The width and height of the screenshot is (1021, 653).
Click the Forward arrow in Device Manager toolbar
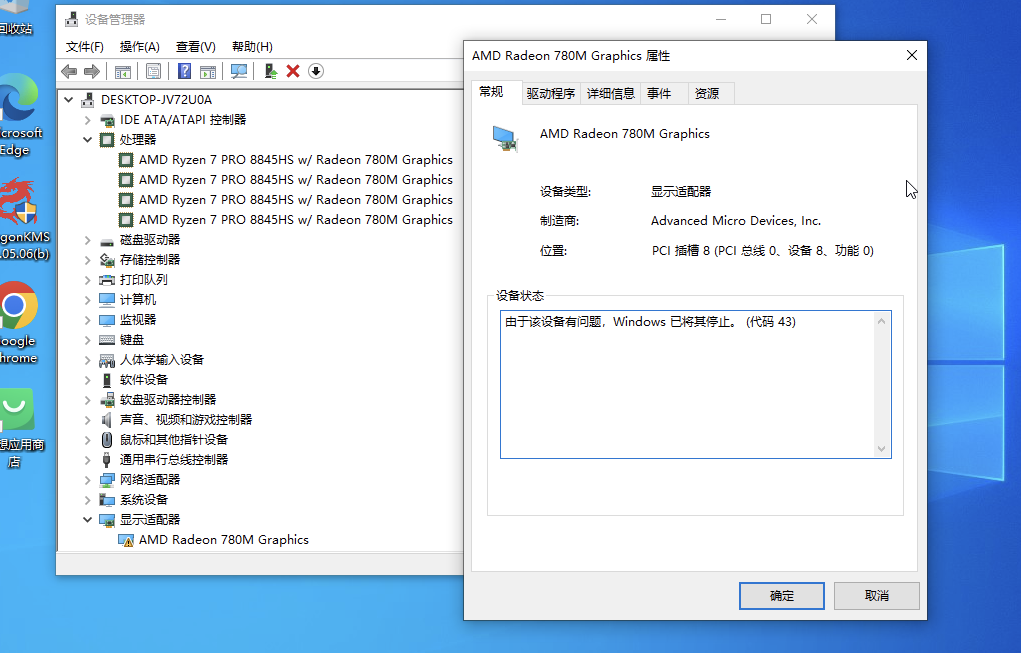pos(92,71)
